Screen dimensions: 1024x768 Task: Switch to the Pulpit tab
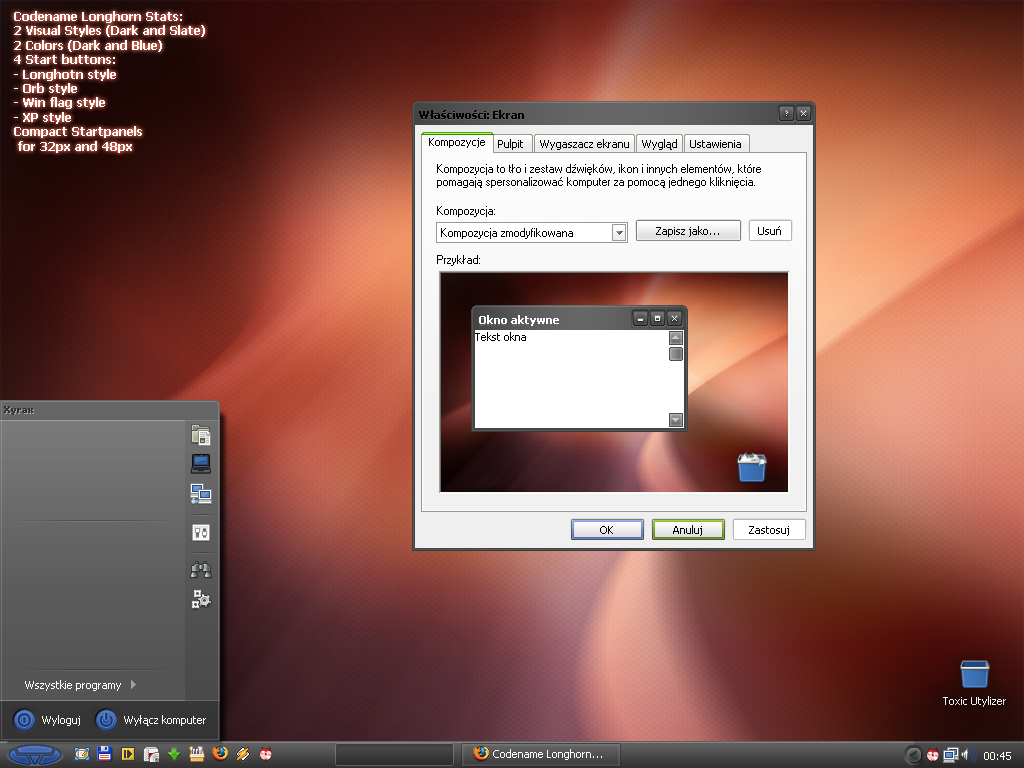click(x=510, y=144)
